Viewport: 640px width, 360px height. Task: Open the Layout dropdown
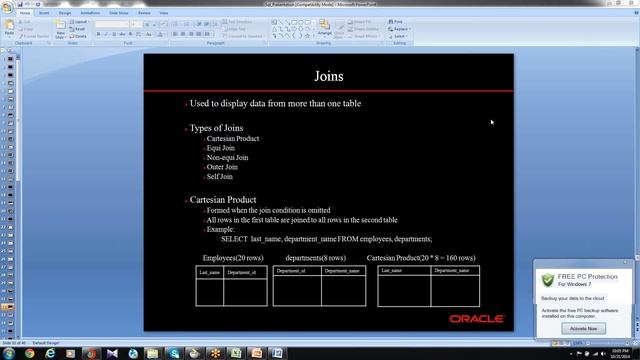tap(79, 22)
